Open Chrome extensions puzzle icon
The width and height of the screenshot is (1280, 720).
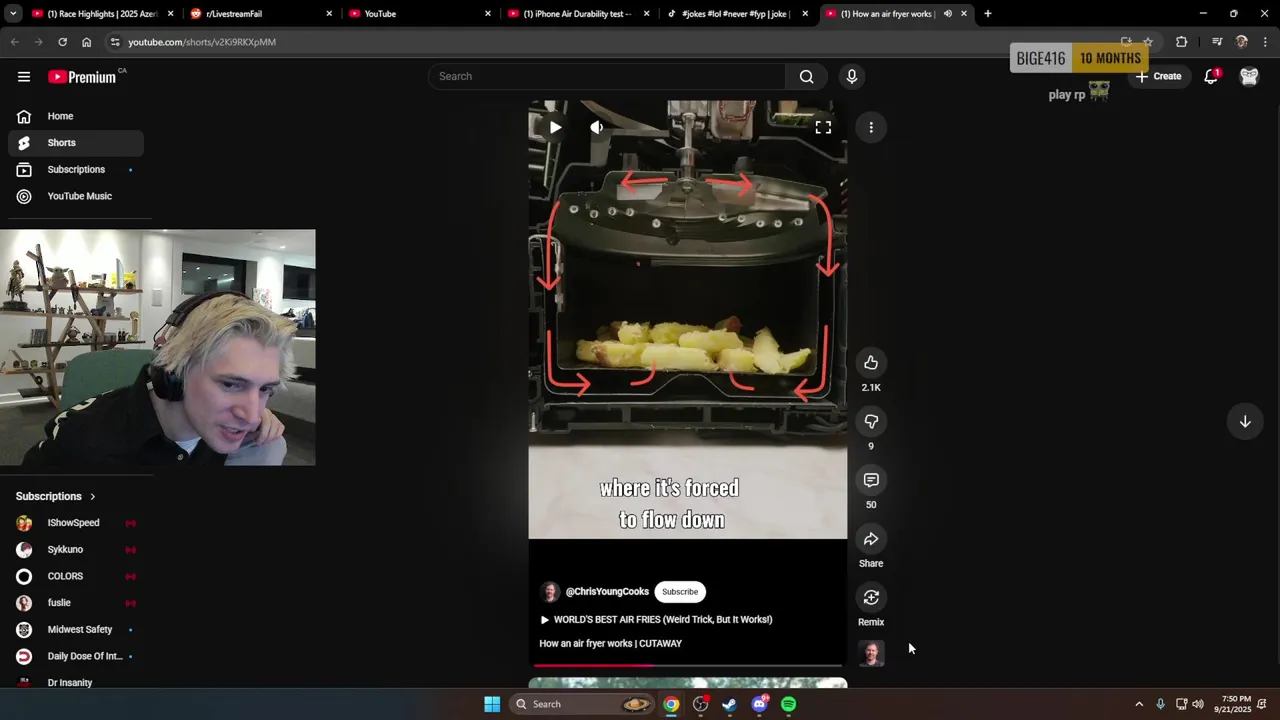coord(1182,42)
